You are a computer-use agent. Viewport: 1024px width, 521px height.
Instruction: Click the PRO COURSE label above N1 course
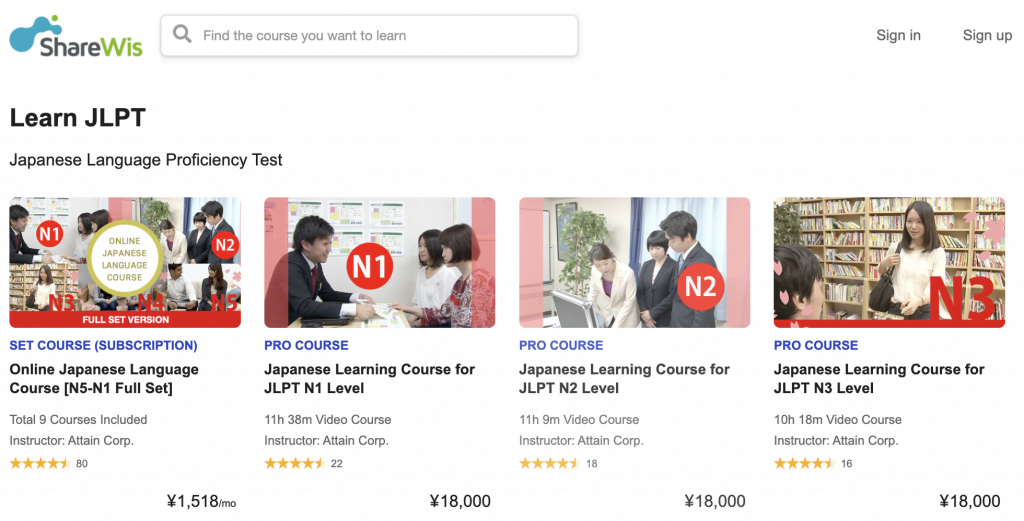pos(306,345)
